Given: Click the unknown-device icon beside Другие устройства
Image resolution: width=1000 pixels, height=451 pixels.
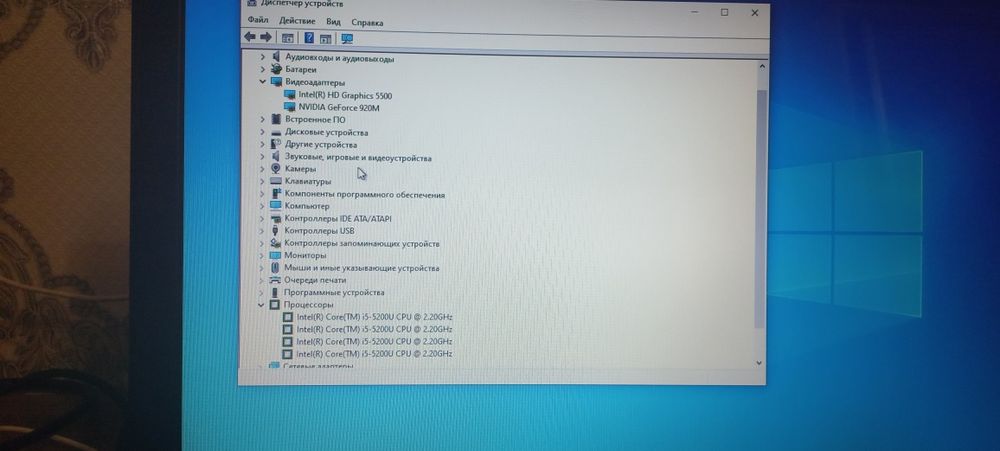Looking at the screenshot, I should coord(276,144).
